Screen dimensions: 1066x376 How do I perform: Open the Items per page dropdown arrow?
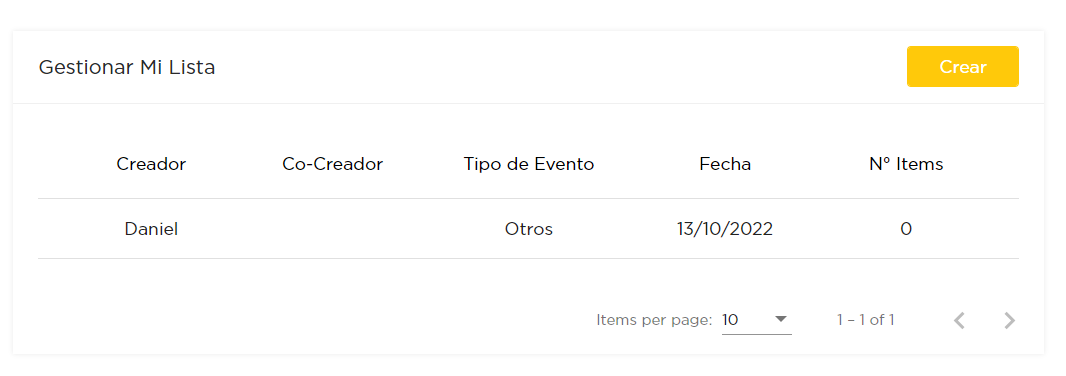[x=780, y=319]
